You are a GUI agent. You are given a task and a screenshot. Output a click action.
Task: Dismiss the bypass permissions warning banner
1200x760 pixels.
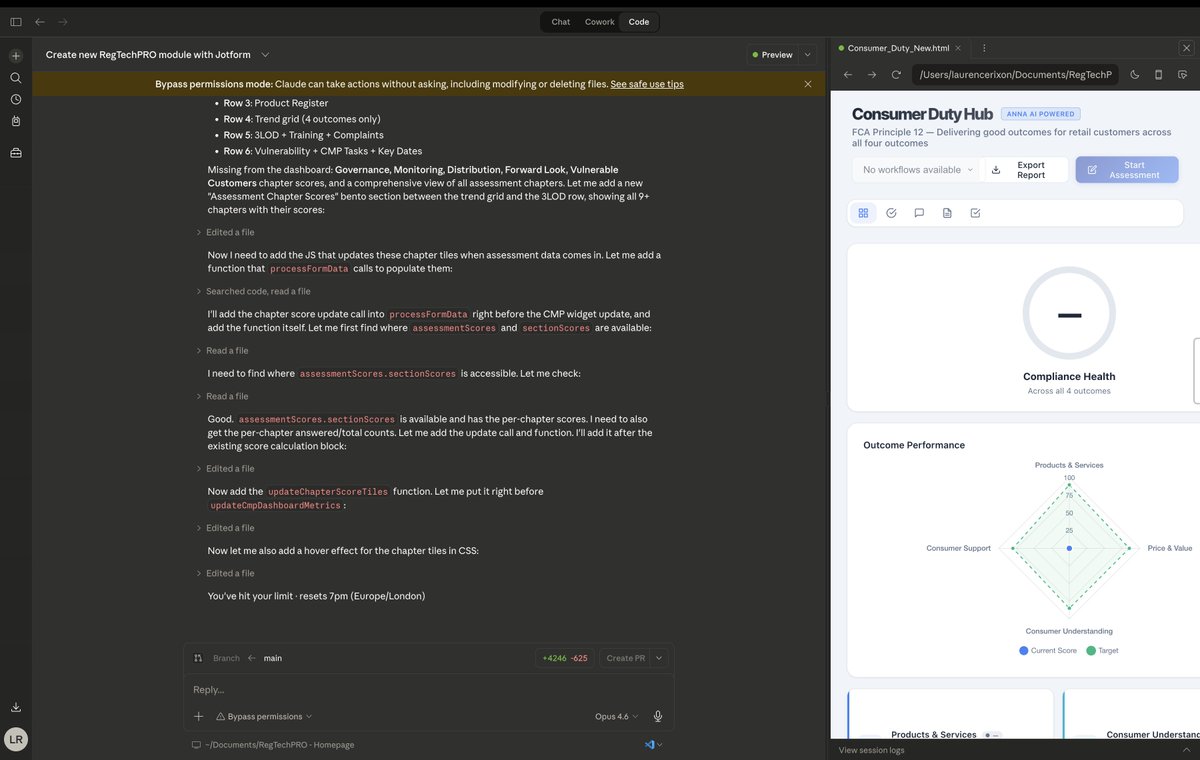(x=808, y=84)
